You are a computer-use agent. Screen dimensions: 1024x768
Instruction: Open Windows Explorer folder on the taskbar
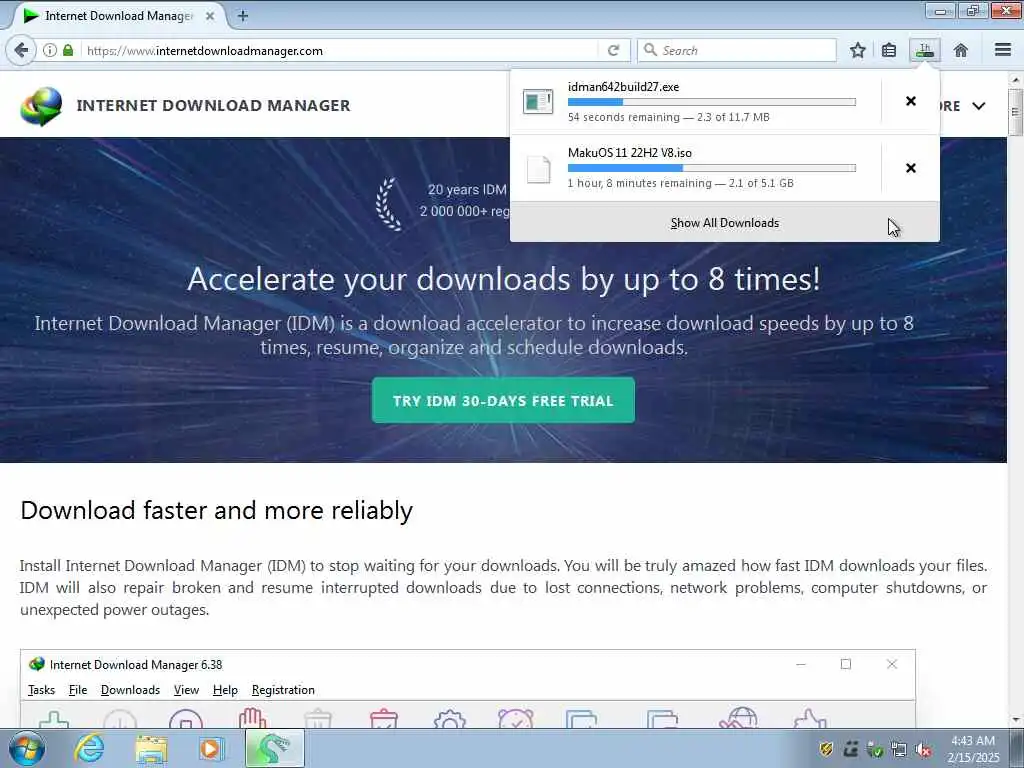pyautogui.click(x=151, y=749)
